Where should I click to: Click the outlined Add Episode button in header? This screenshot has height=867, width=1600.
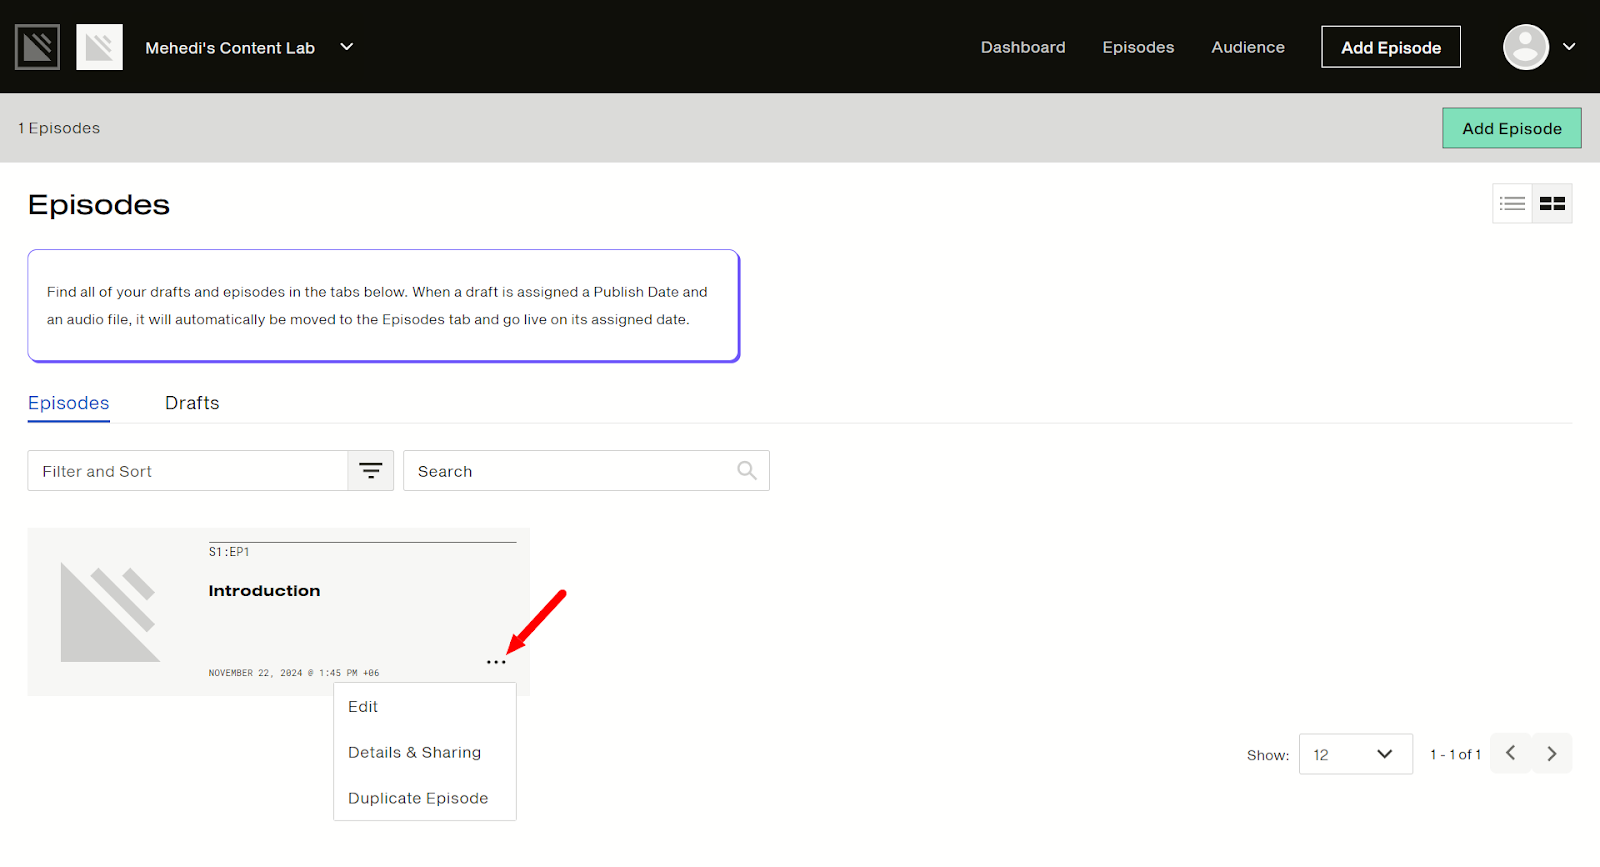1391,47
